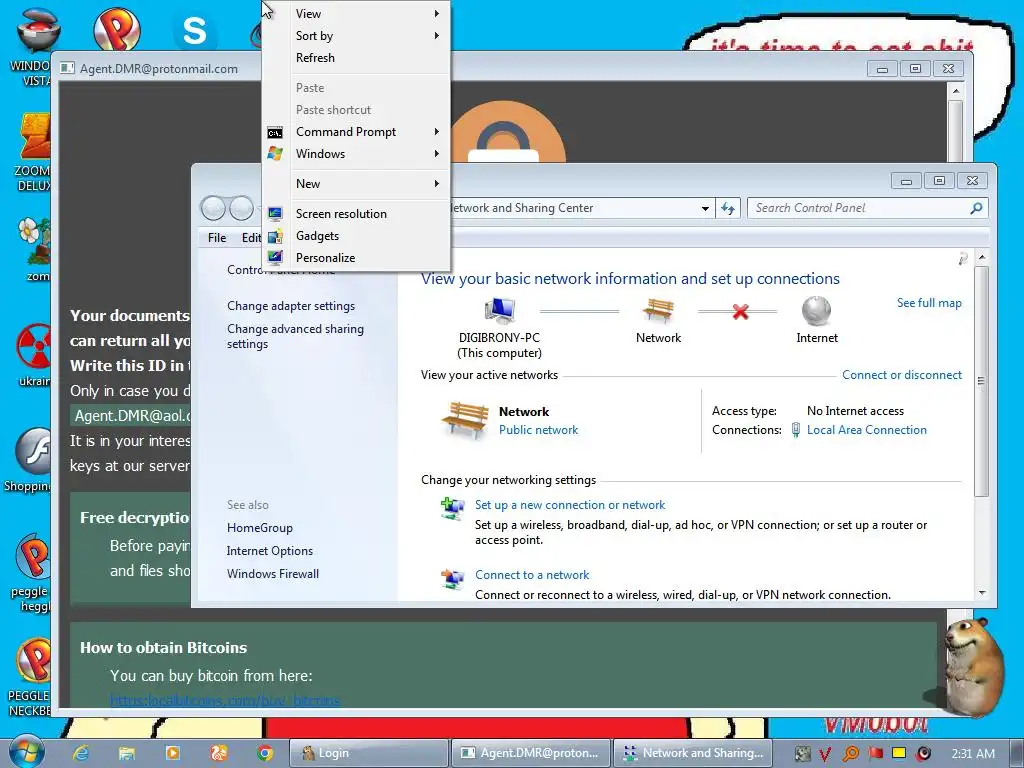Open the View submenu in context menu
1024x768 pixels.
point(356,13)
